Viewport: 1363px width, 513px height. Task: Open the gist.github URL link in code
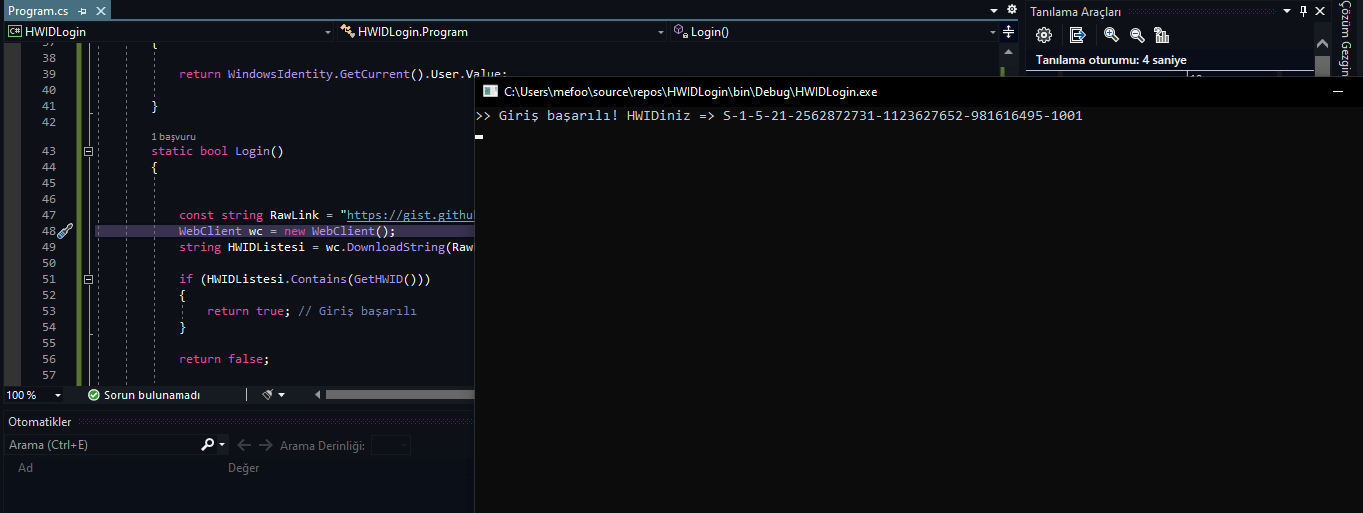point(410,215)
